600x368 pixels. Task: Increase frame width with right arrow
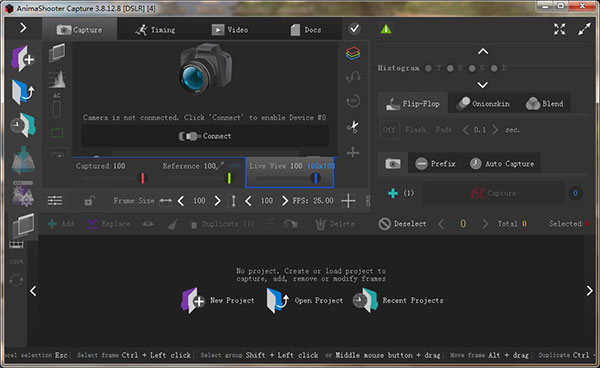[x=217, y=200]
